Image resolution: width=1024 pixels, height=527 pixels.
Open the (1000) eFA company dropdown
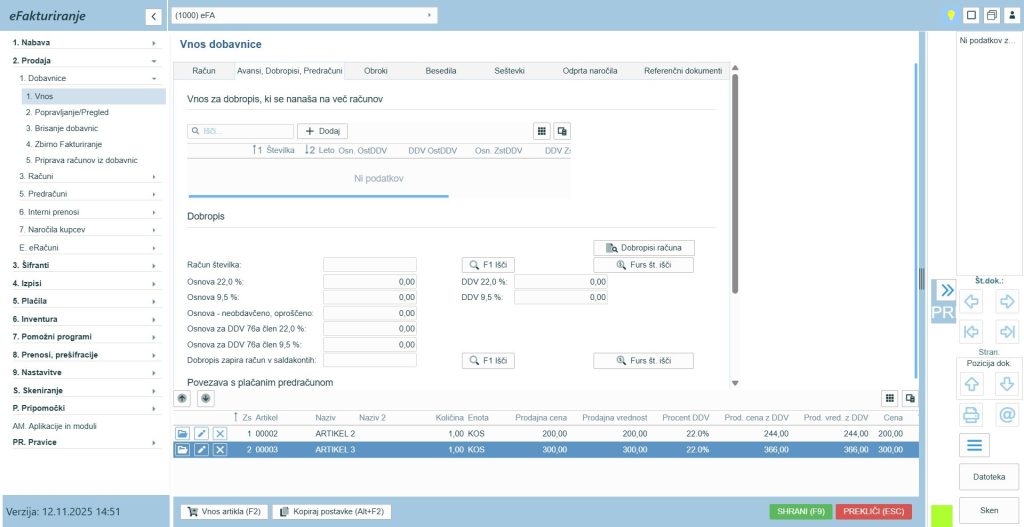click(304, 15)
